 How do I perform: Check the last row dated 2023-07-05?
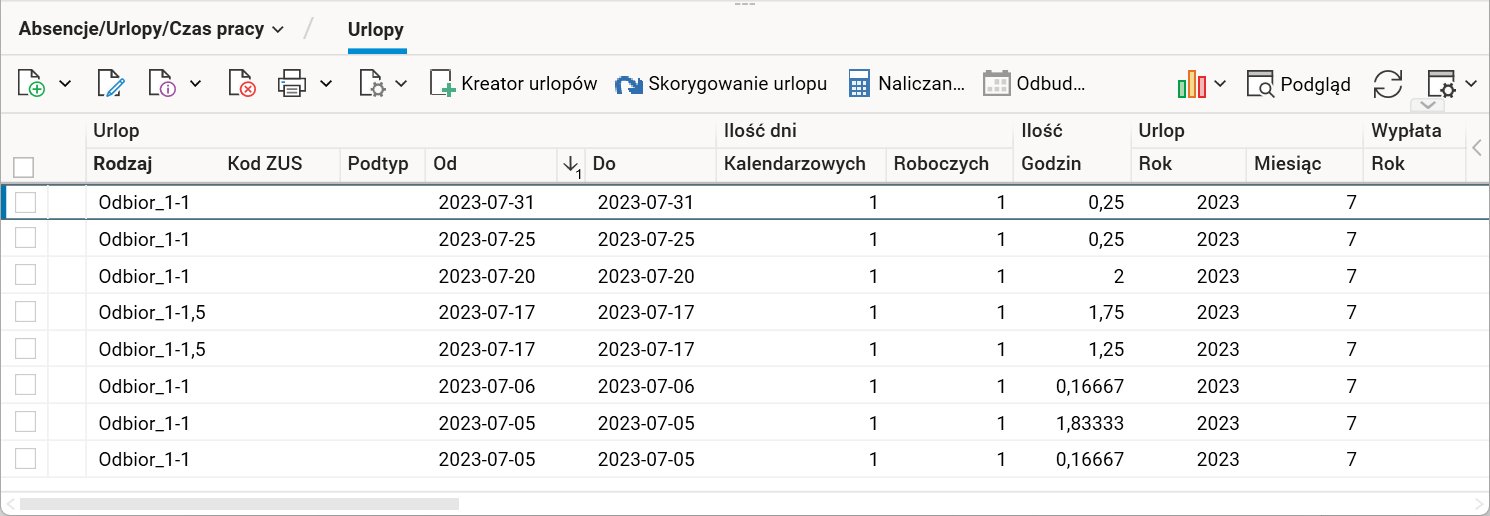point(26,459)
